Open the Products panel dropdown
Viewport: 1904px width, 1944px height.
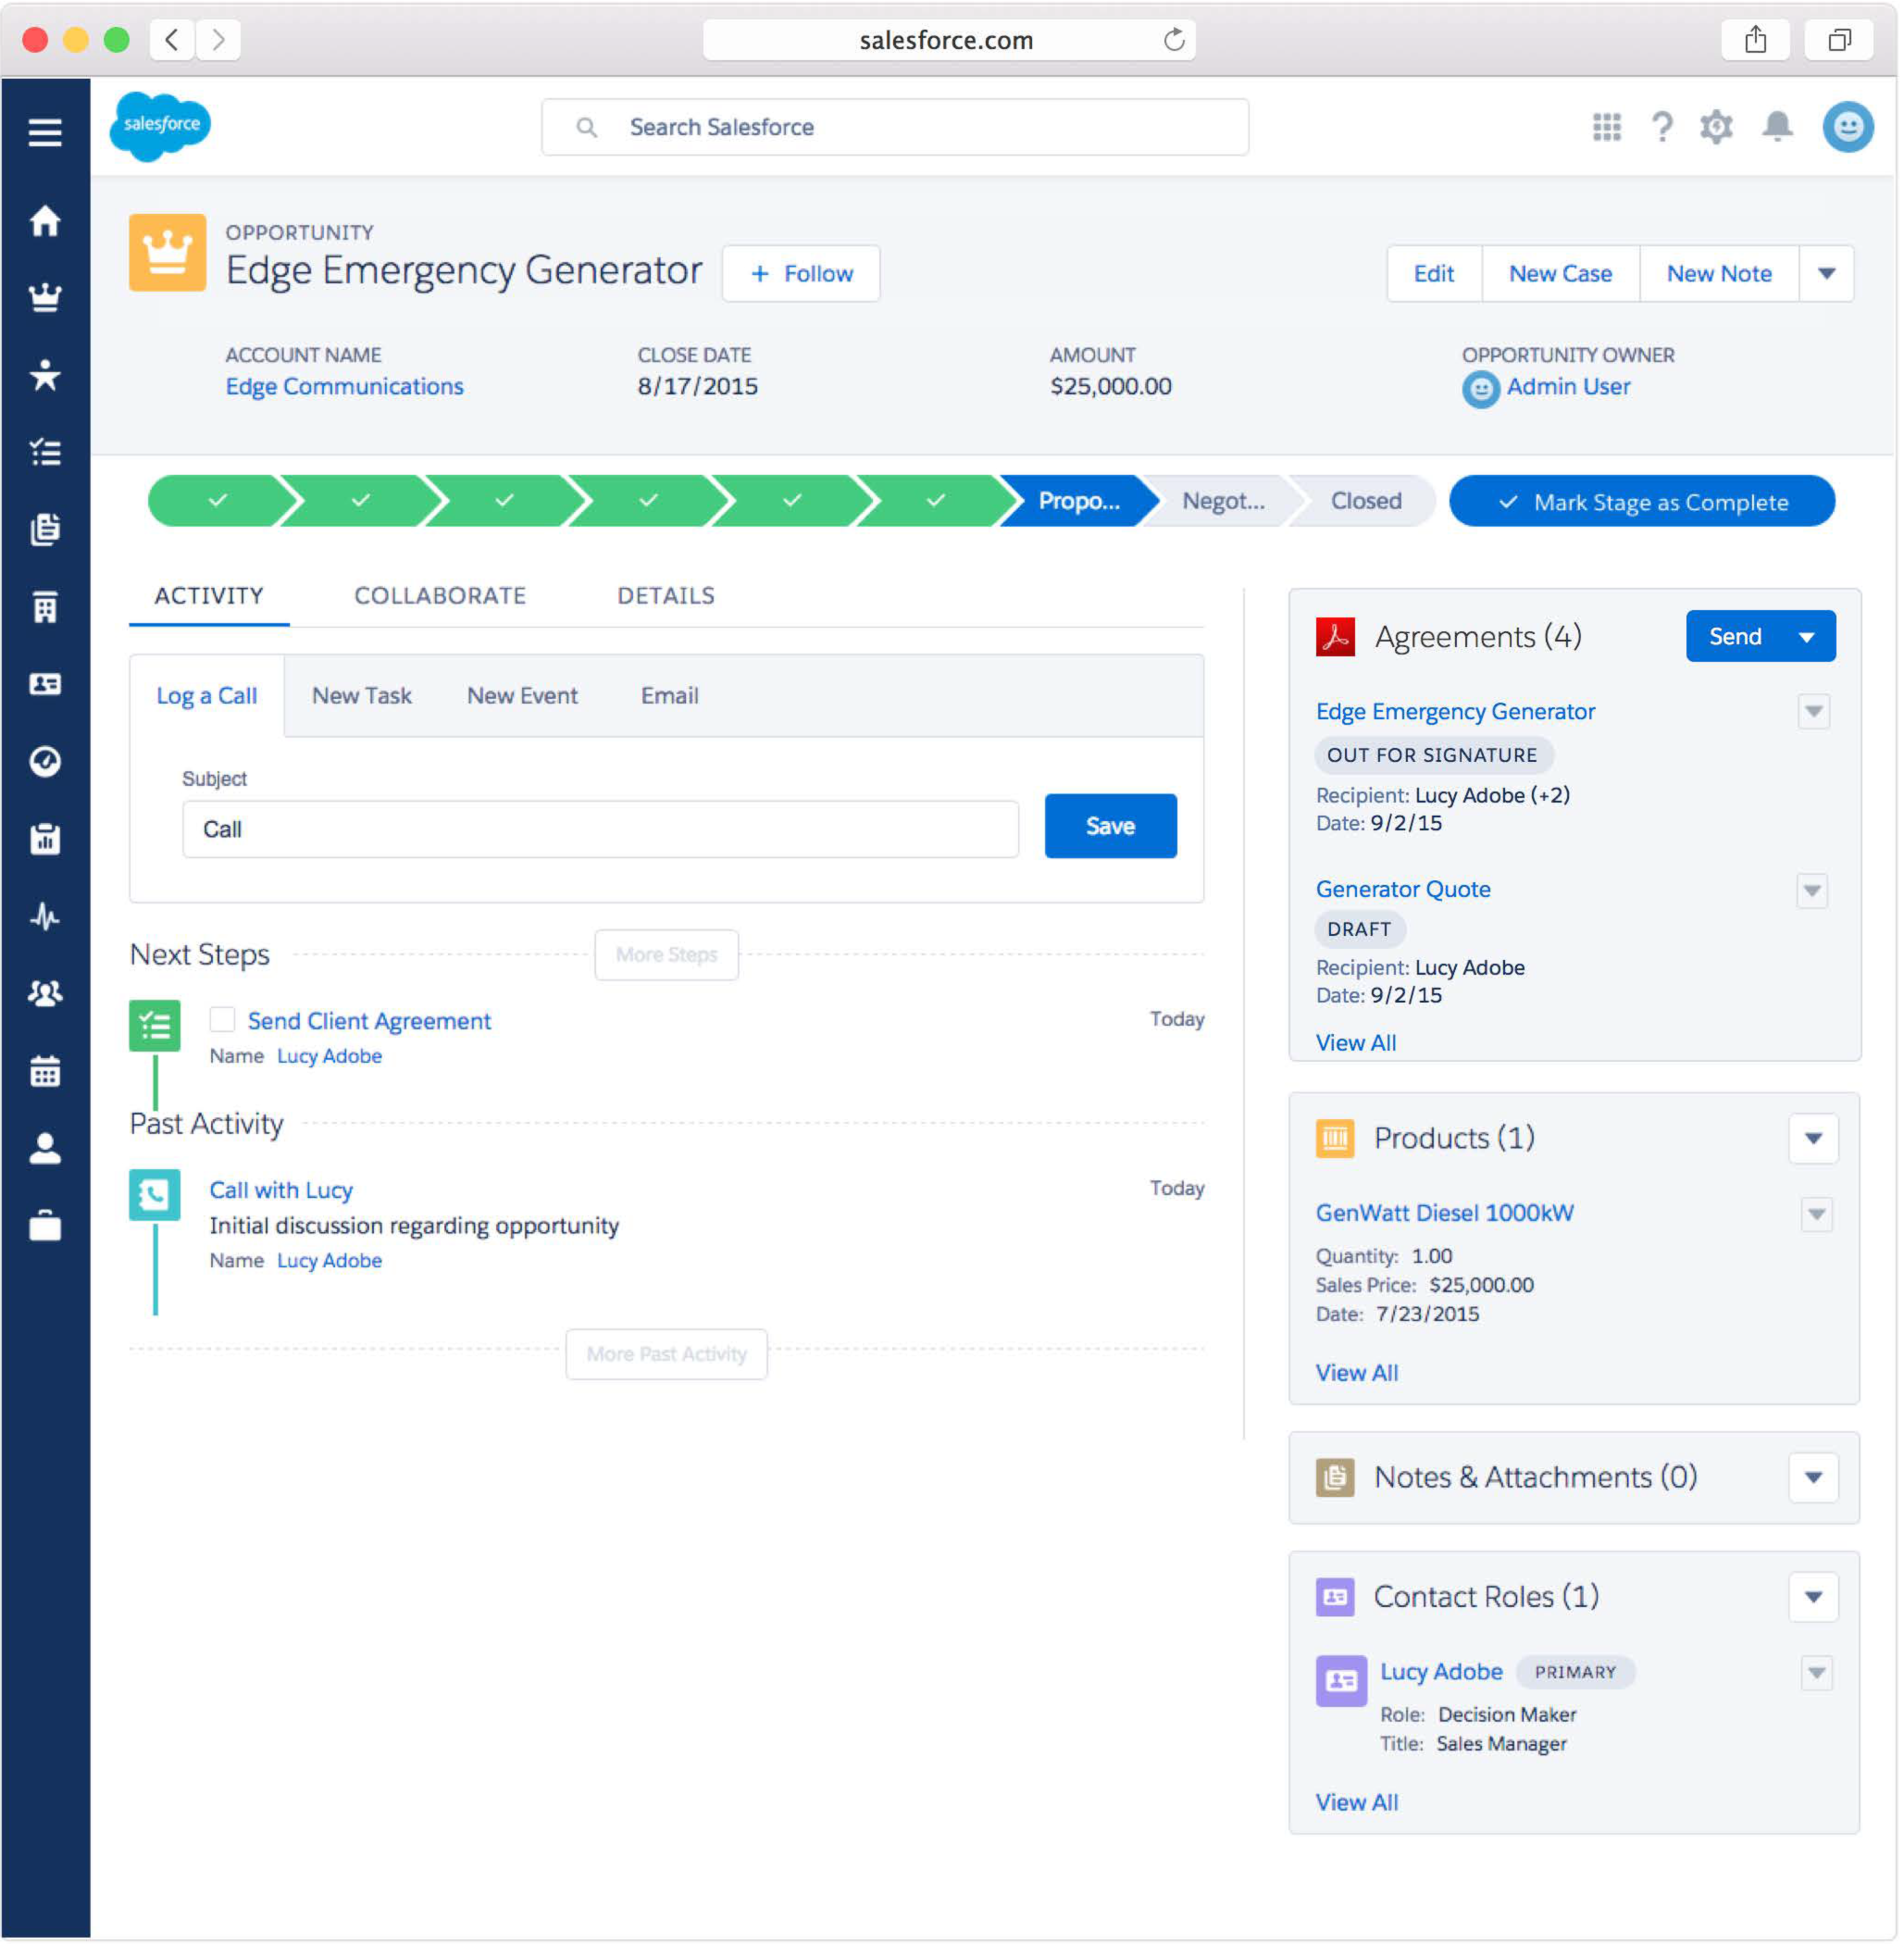[x=1814, y=1138]
